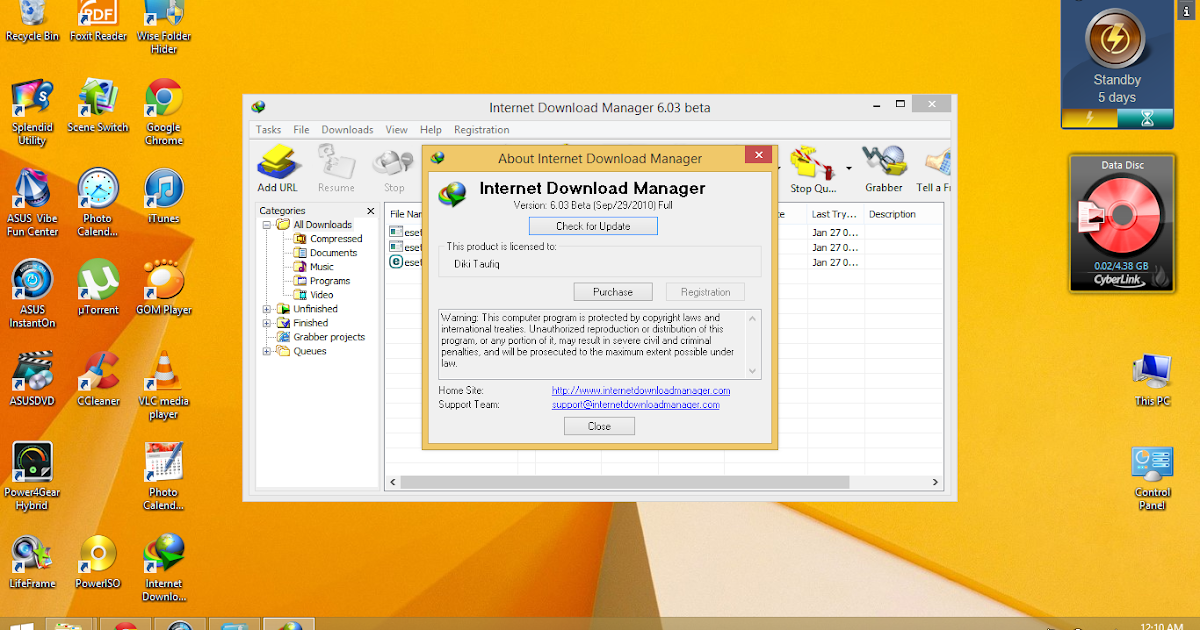Launch CCleaner from the desktop
This screenshot has width=1200, height=630.
(98, 379)
